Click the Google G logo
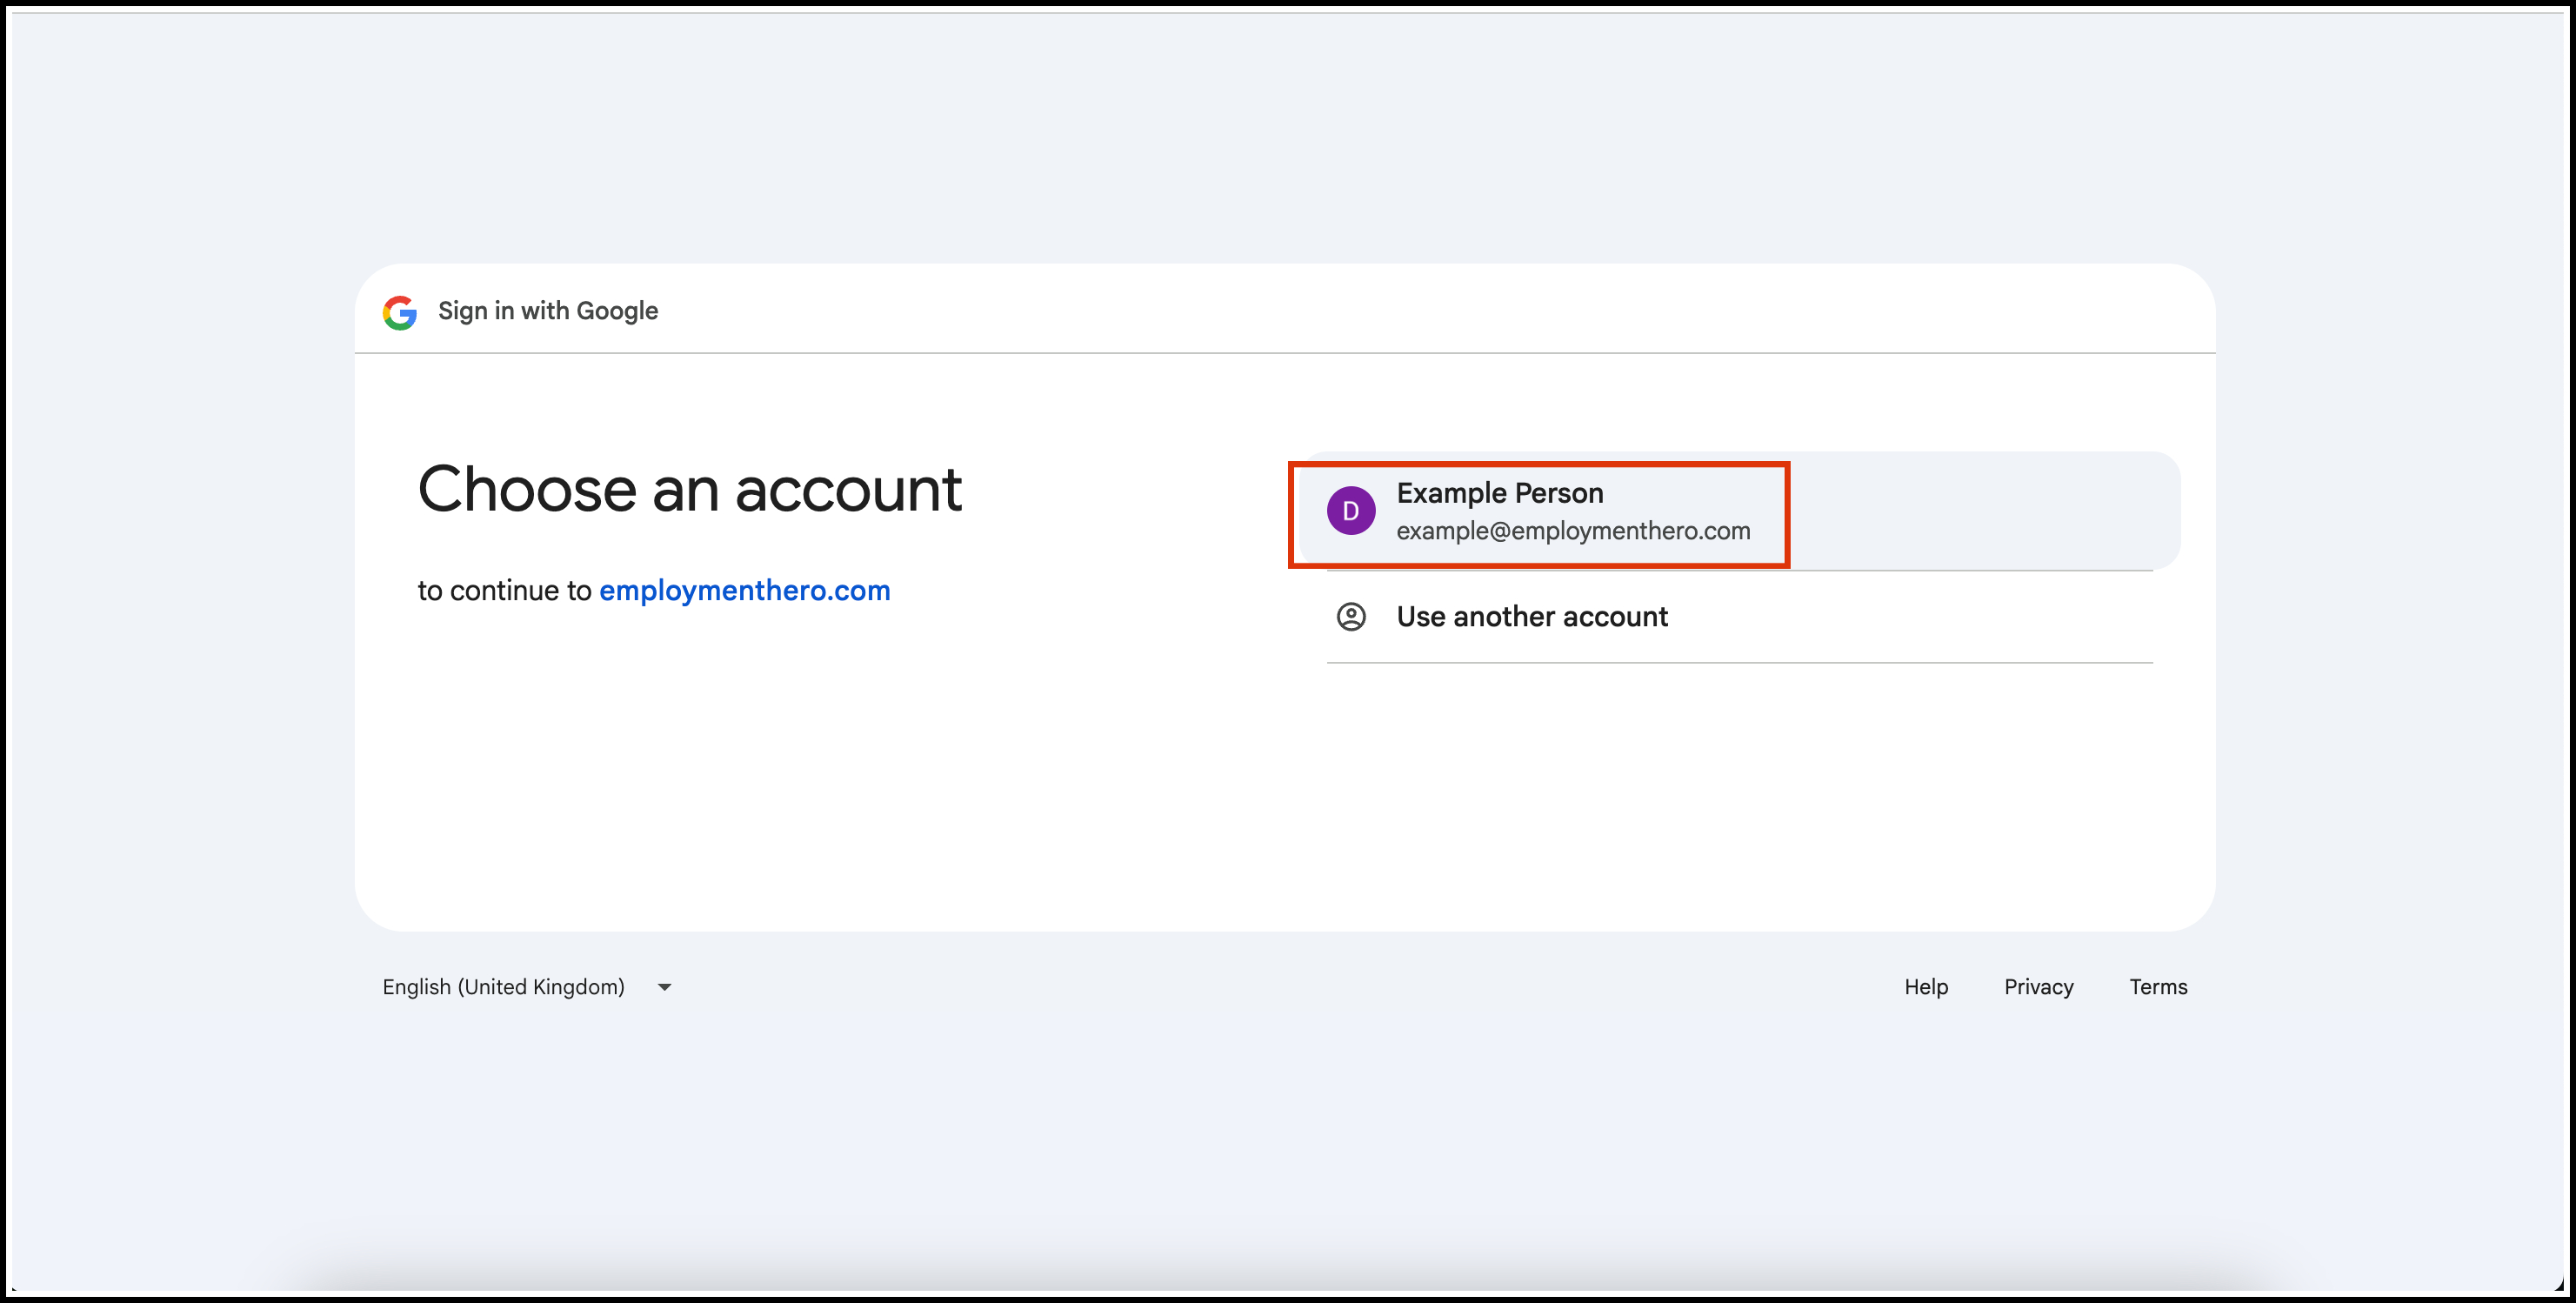Image resolution: width=2576 pixels, height=1303 pixels. click(x=400, y=312)
